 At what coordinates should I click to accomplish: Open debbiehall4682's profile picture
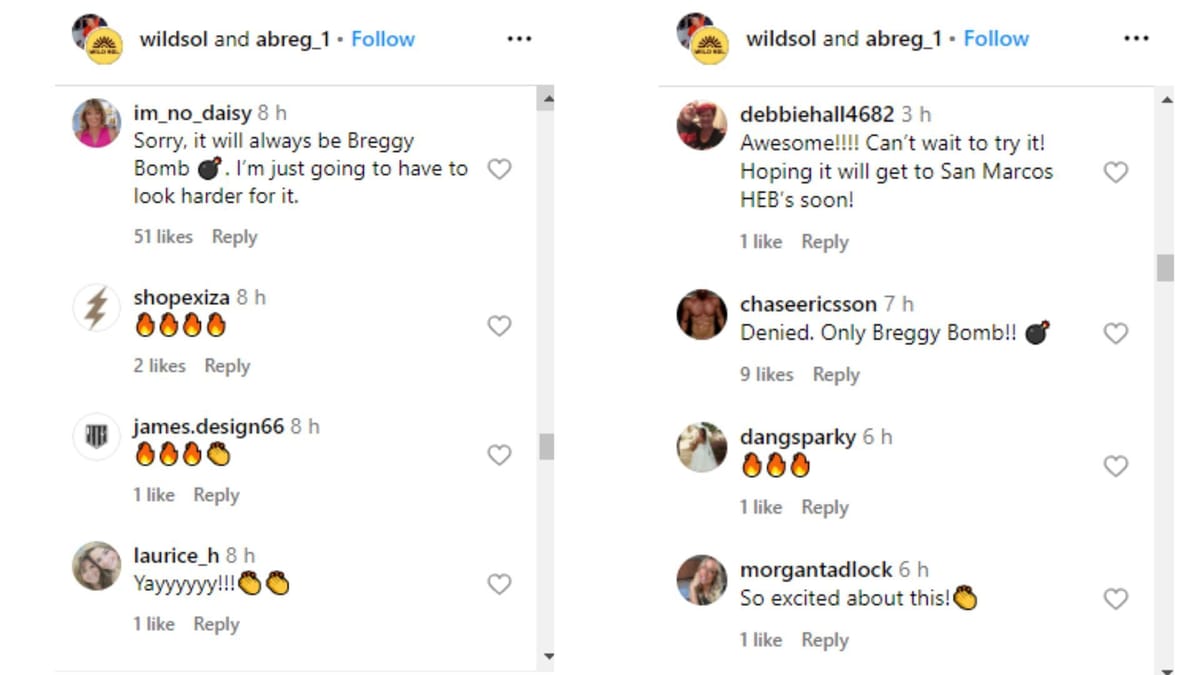[701, 128]
